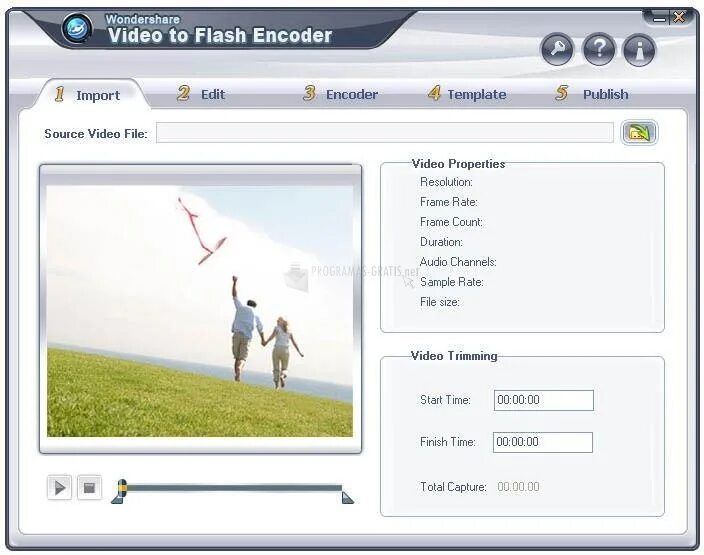Click the Frame Rate label
The image size is (704, 555).
tap(449, 202)
